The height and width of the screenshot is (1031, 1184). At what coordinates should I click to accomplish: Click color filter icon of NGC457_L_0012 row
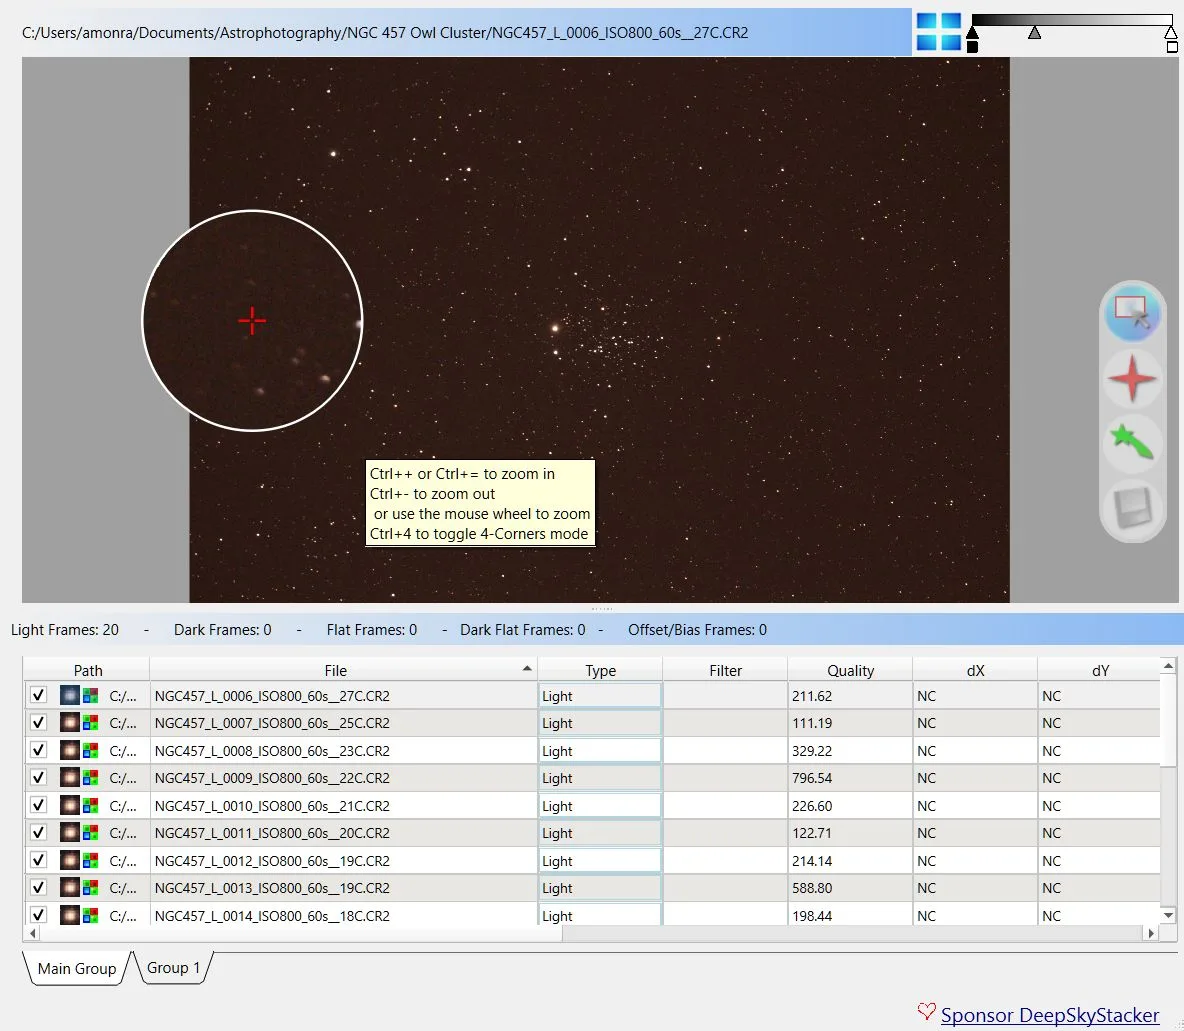tap(91, 861)
